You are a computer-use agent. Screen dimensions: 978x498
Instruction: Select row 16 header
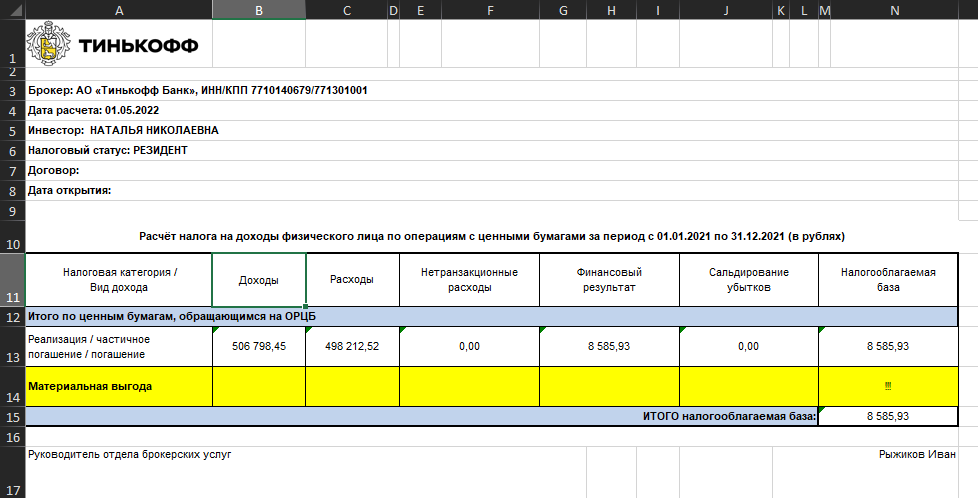tap(12, 436)
